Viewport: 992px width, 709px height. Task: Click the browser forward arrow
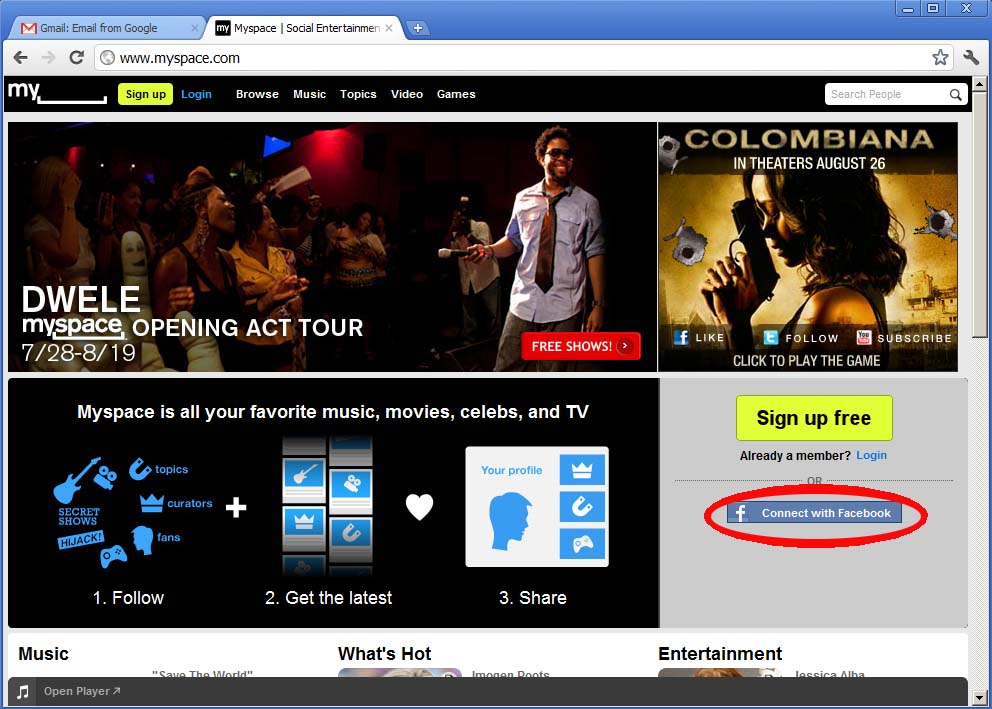click(x=48, y=58)
